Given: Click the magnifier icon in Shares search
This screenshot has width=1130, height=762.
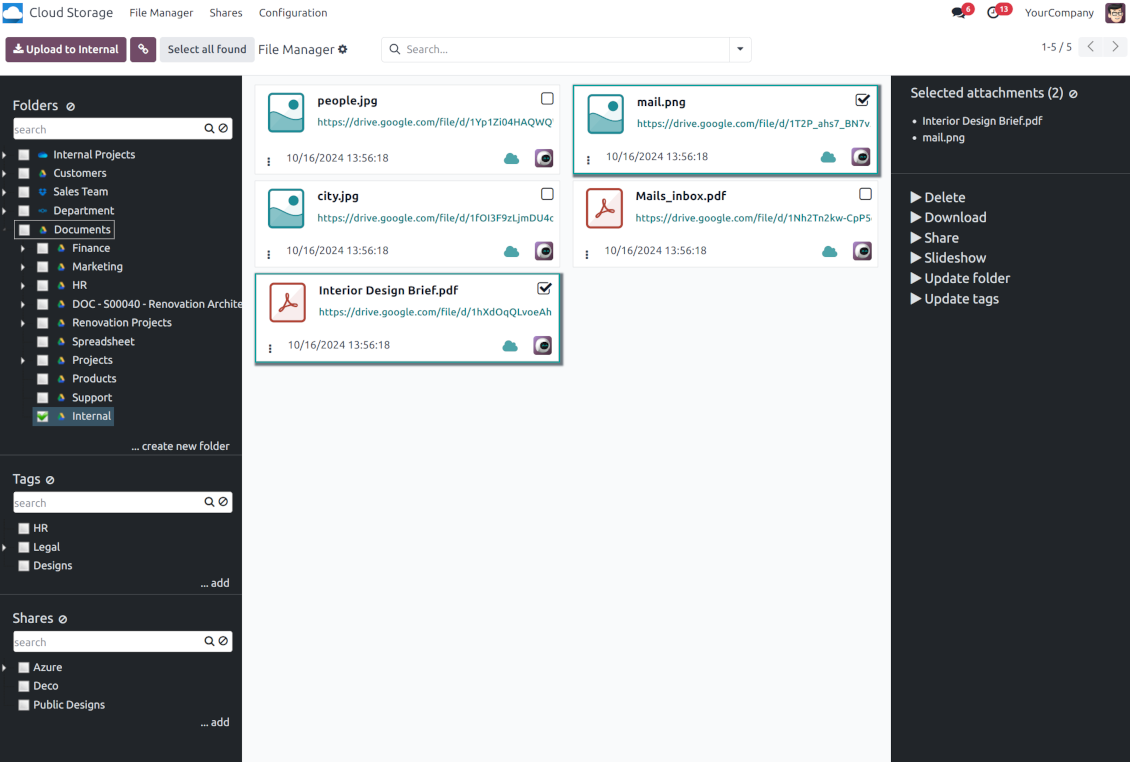Looking at the screenshot, I should tap(209, 641).
